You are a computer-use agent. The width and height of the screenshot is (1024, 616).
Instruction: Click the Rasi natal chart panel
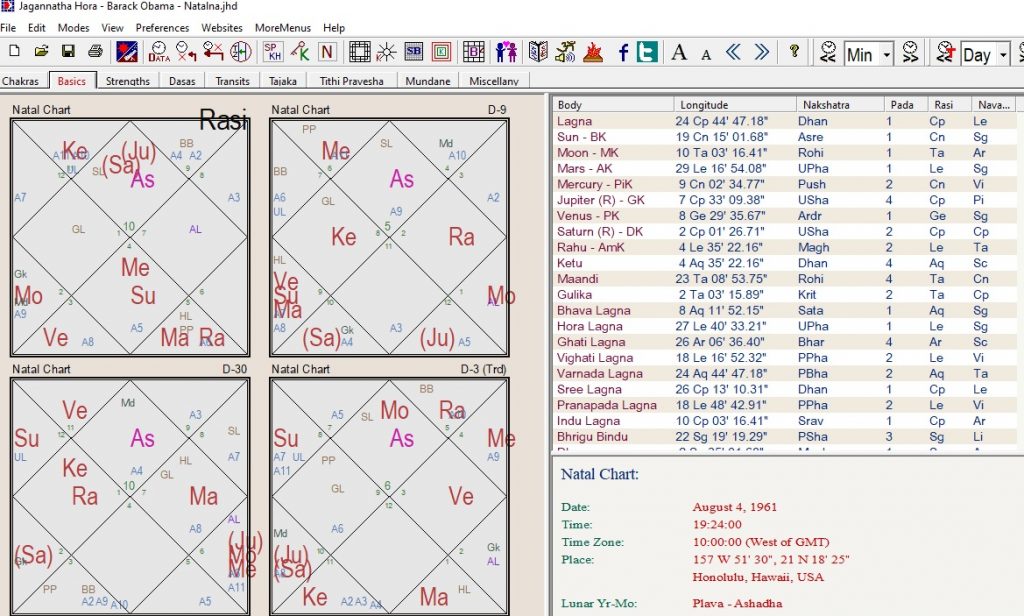(130, 237)
